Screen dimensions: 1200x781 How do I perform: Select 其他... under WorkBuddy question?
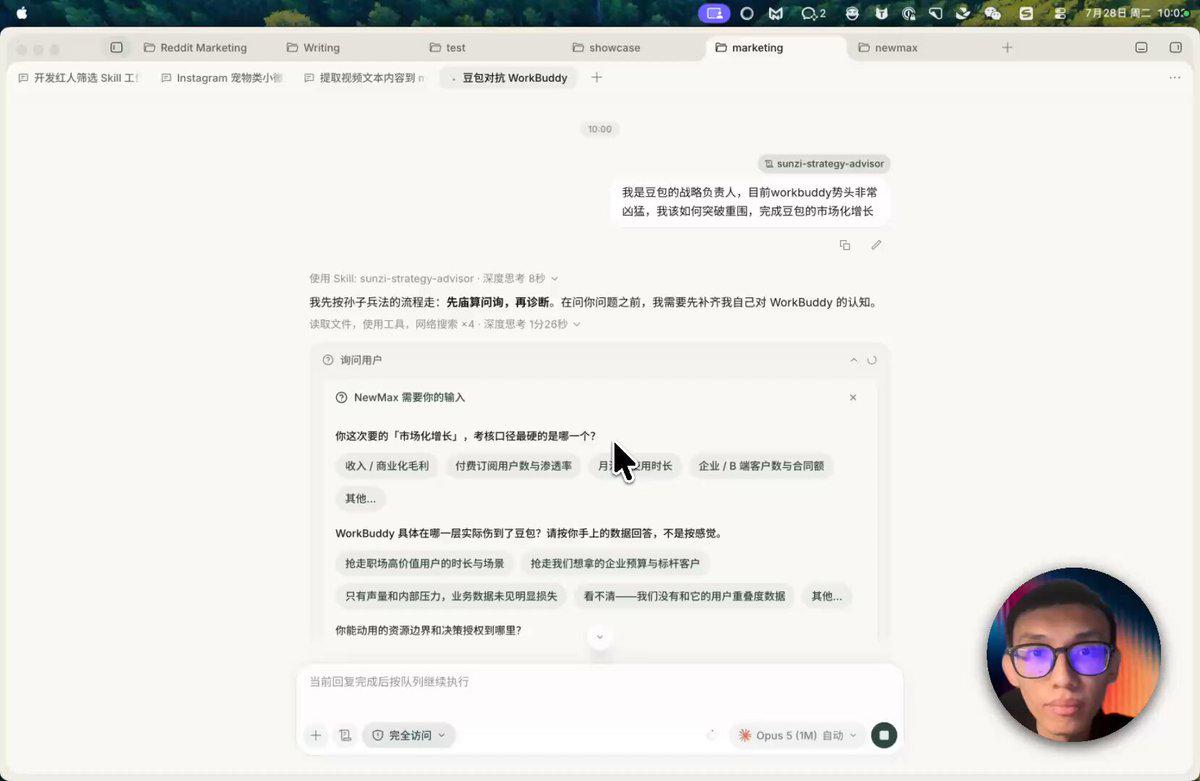tap(826, 596)
